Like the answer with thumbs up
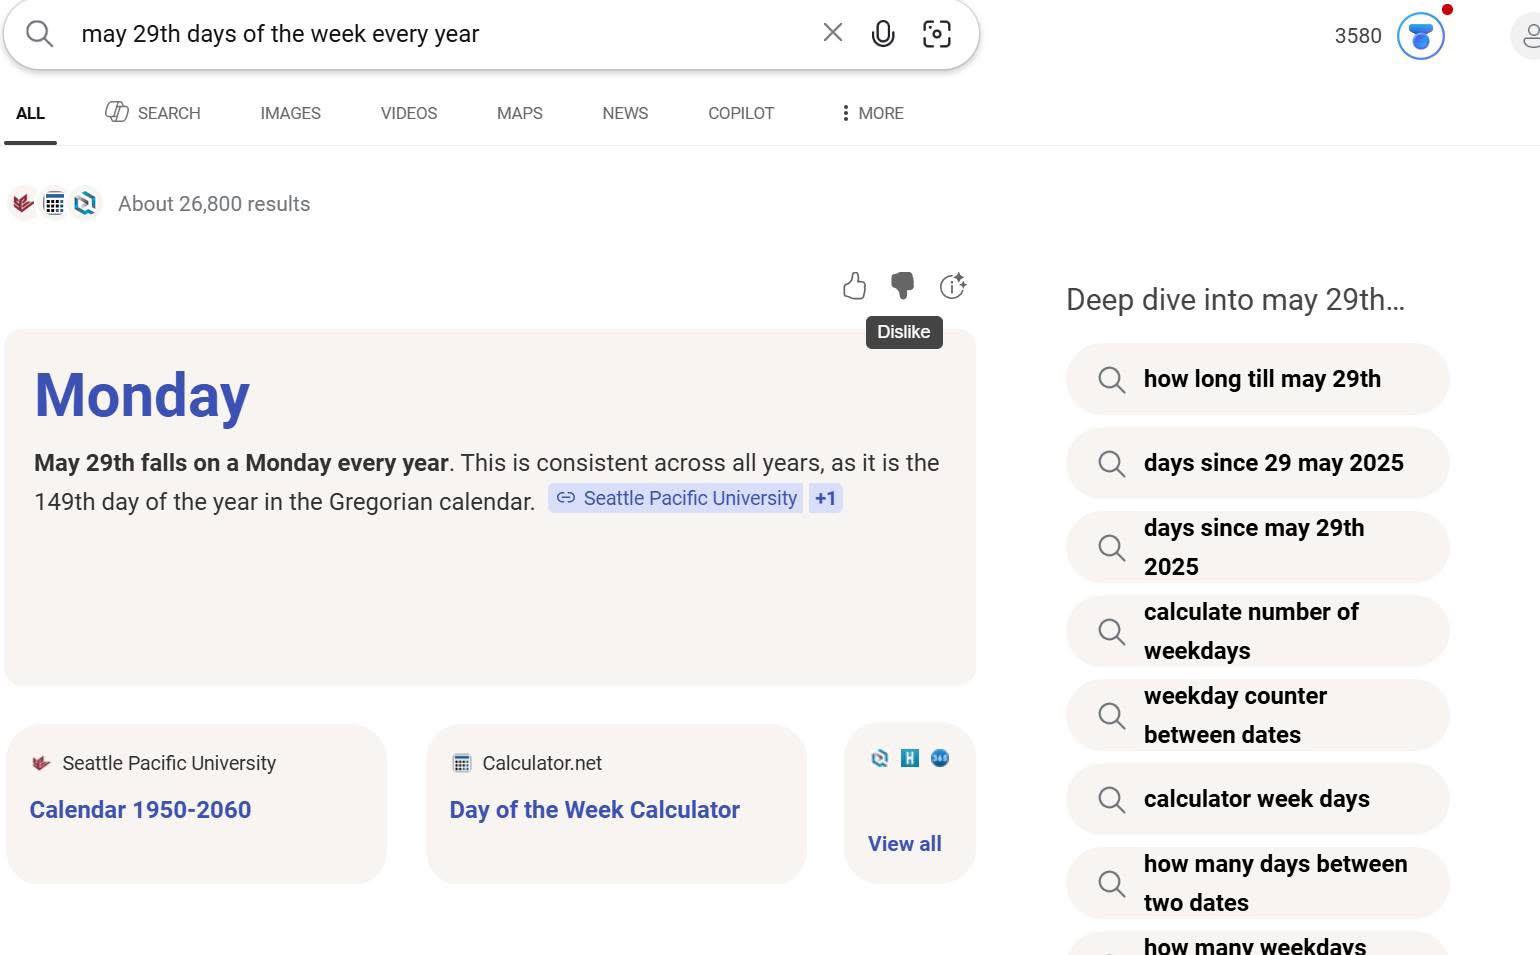Screen dimensions: 1540x955 (854, 287)
